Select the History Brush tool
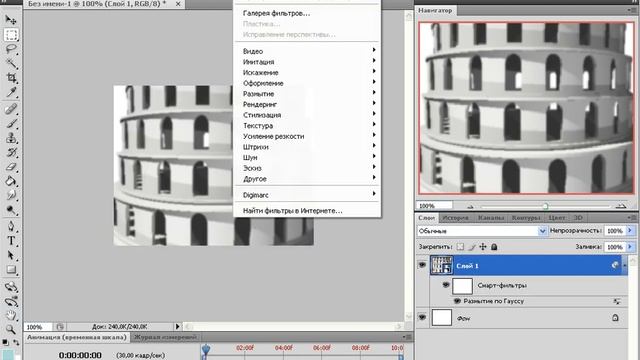 click(x=11, y=152)
